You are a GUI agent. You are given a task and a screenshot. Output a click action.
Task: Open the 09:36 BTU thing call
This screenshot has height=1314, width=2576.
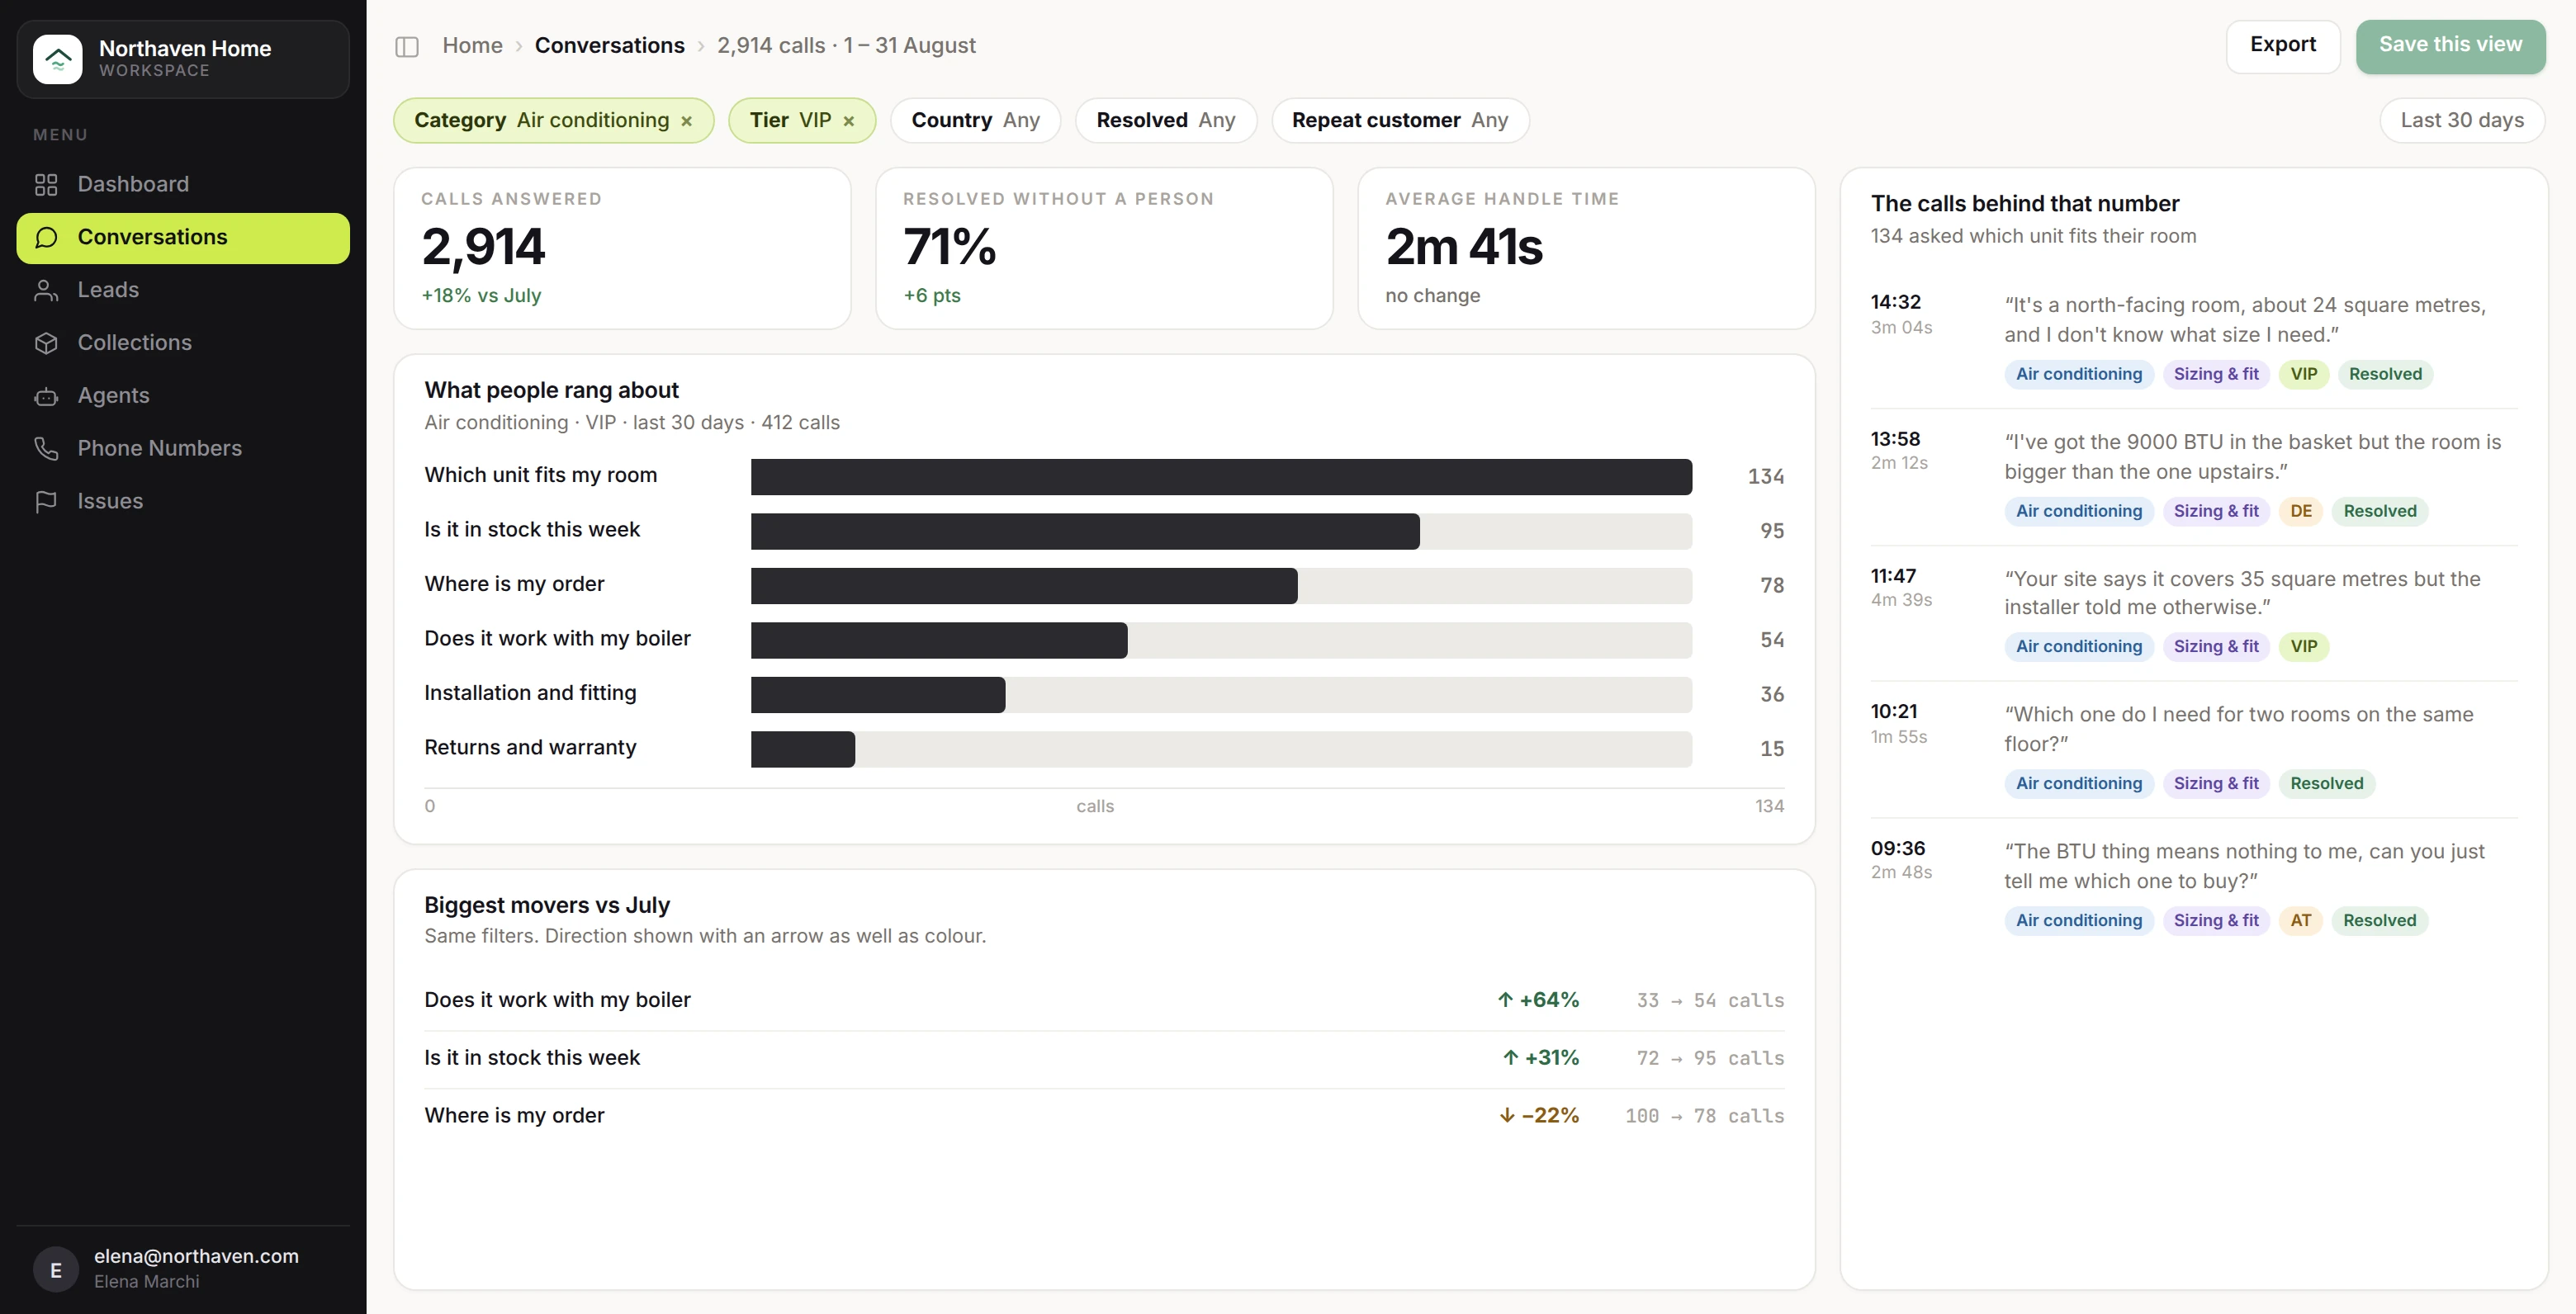click(x=2194, y=886)
